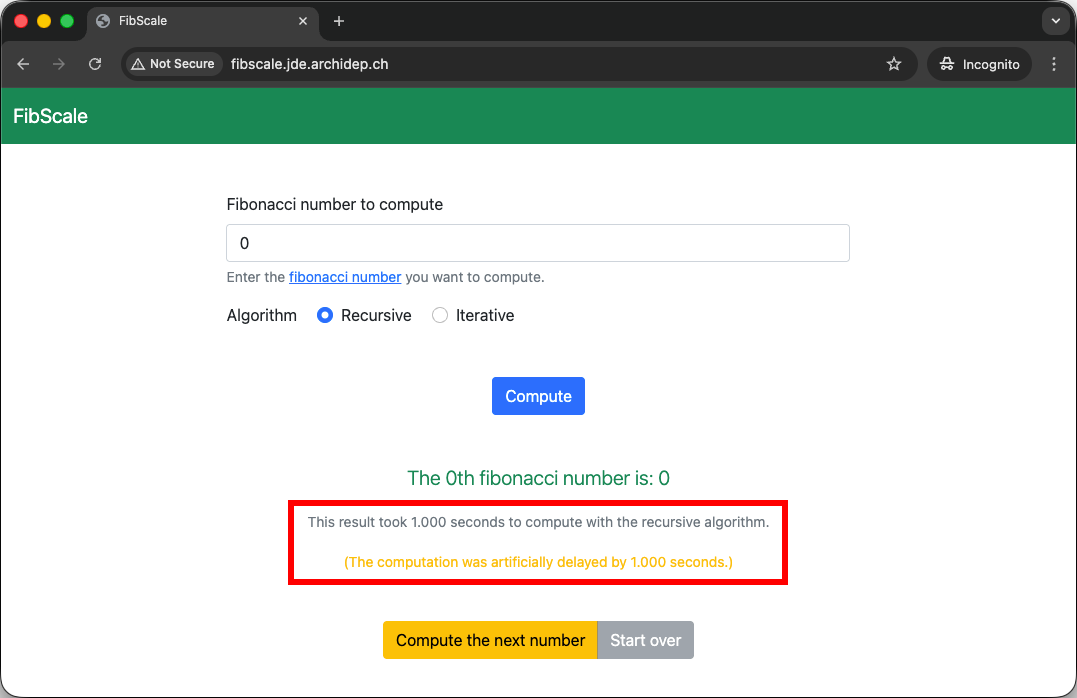Close the FibScale tab

click(304, 21)
